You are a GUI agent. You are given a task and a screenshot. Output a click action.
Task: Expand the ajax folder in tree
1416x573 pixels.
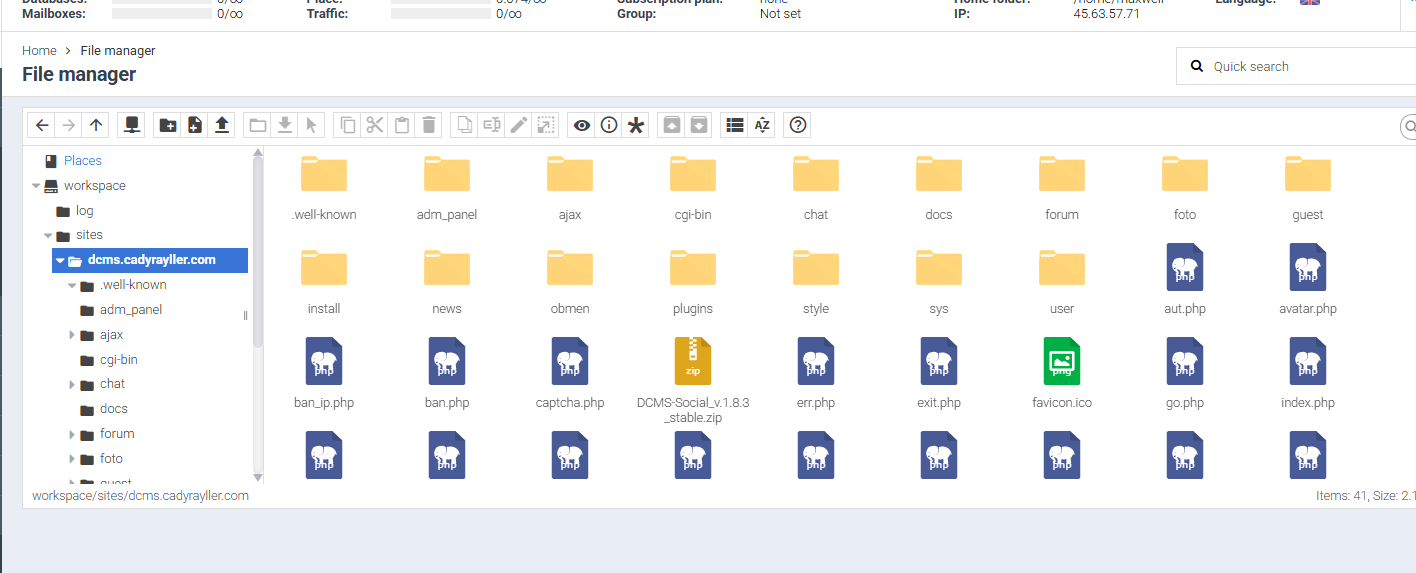coord(72,335)
